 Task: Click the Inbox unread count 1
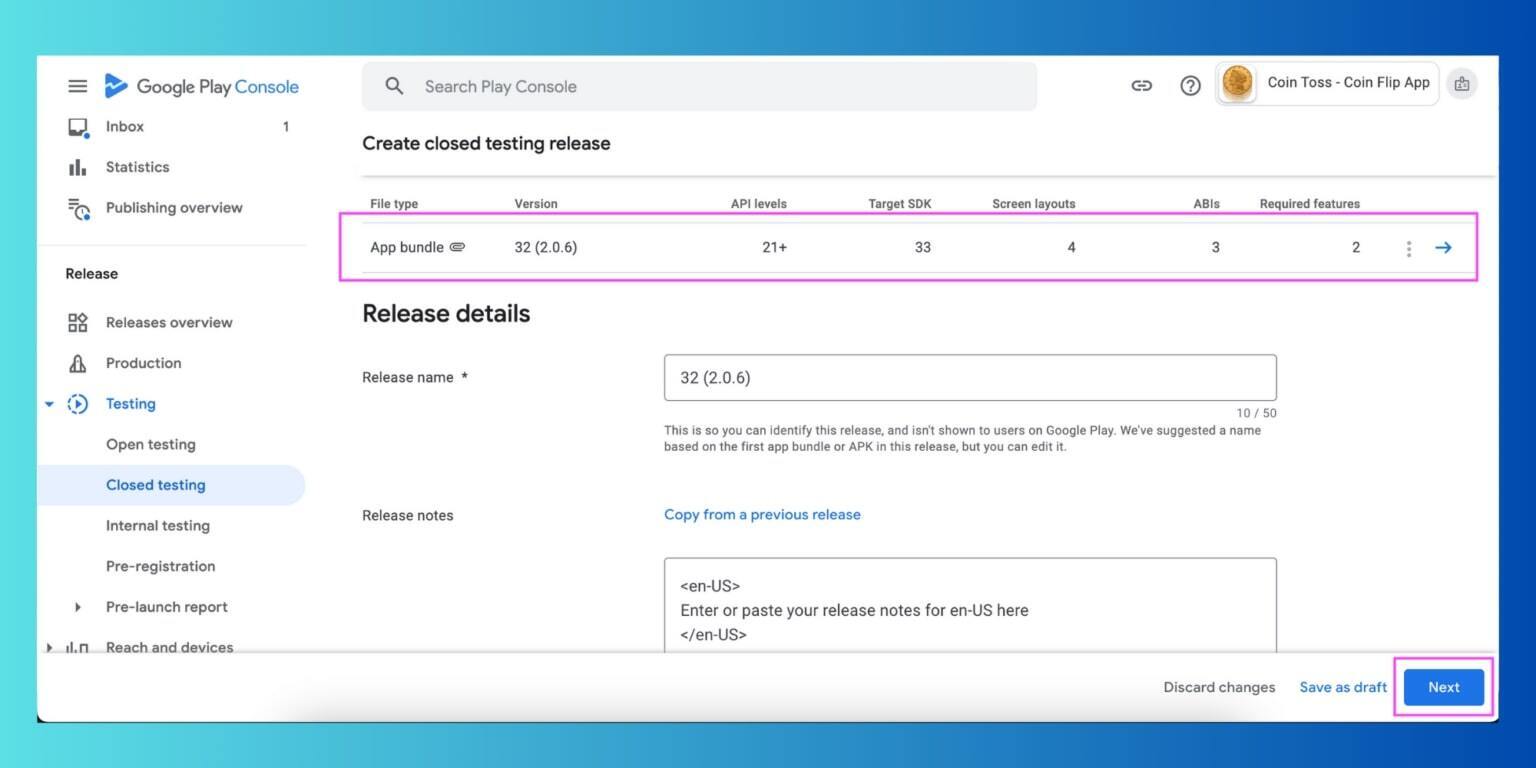tap(286, 127)
